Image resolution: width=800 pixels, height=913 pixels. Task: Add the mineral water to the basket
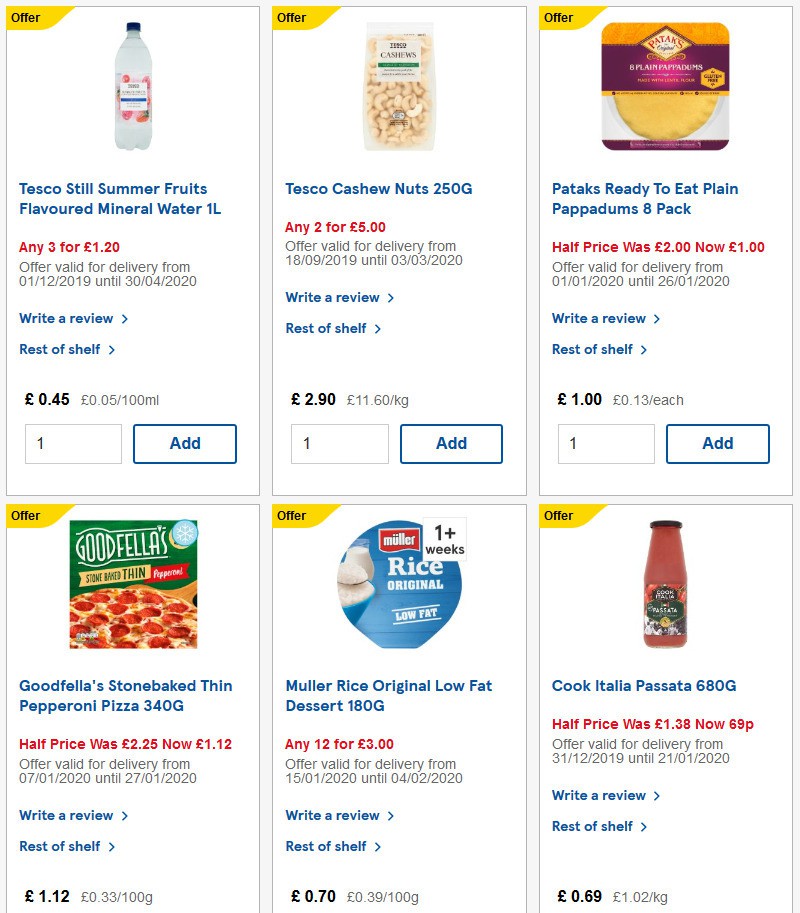pos(185,443)
